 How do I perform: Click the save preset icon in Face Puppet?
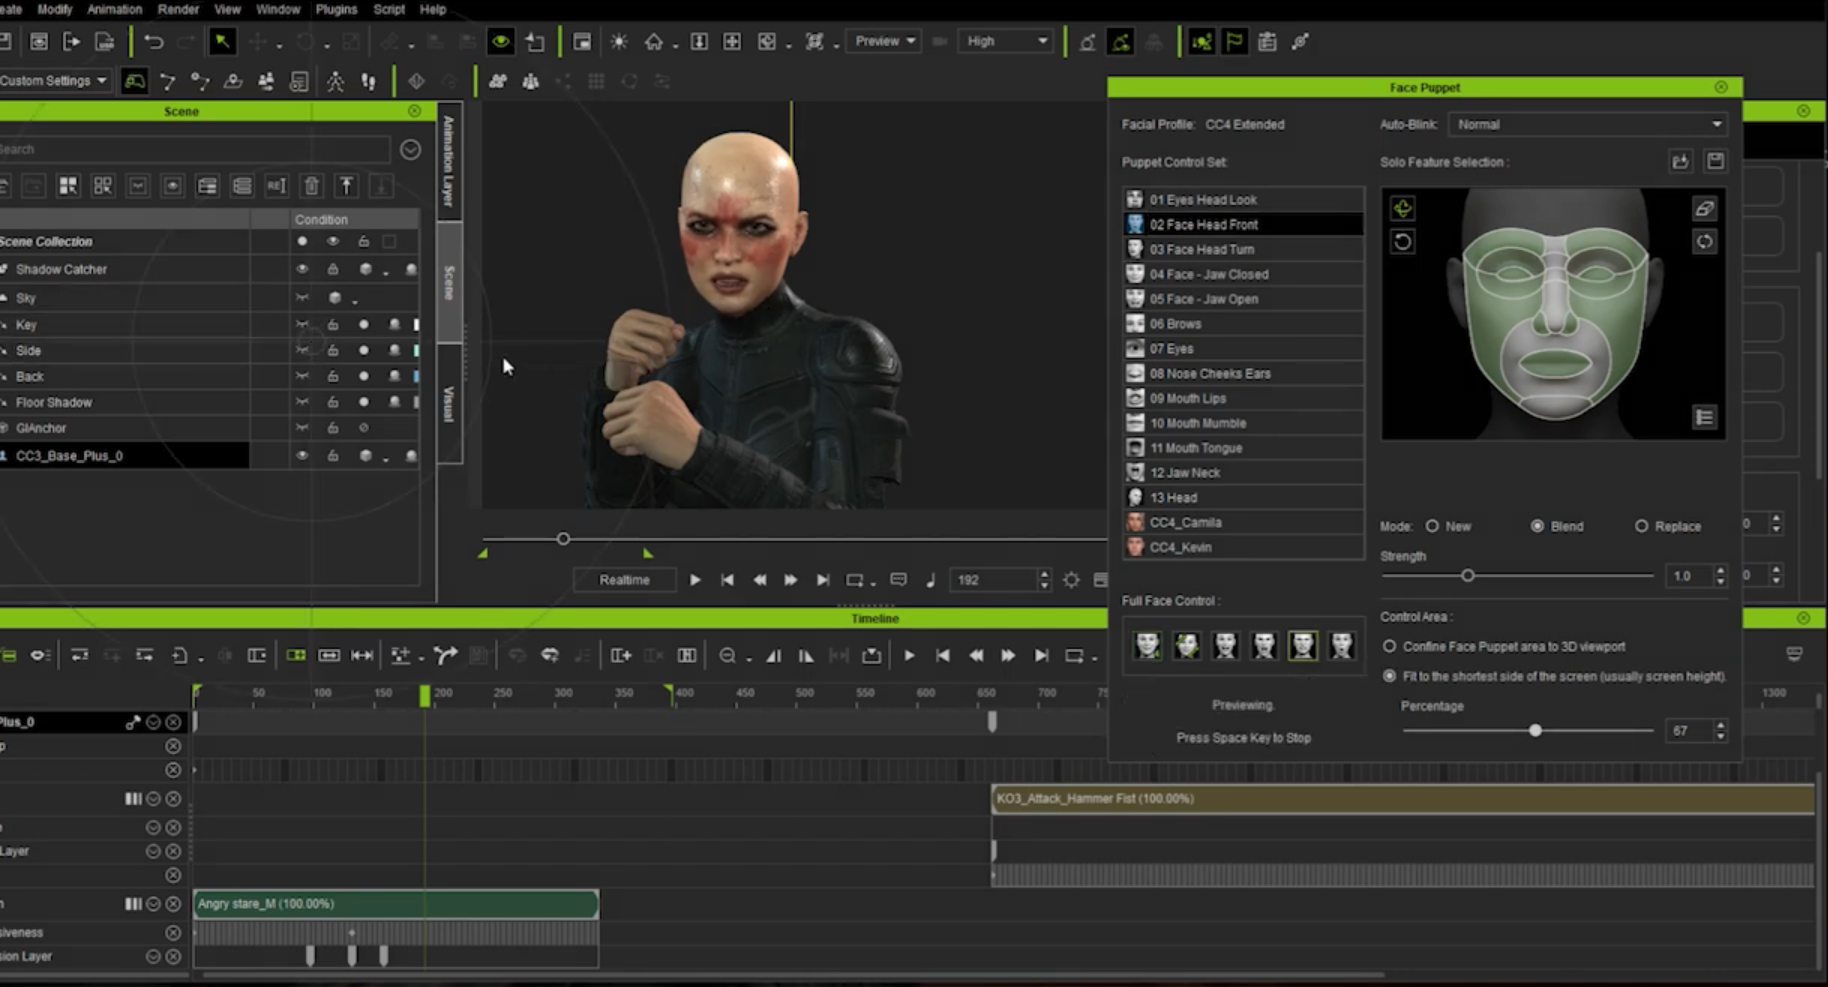point(1715,161)
